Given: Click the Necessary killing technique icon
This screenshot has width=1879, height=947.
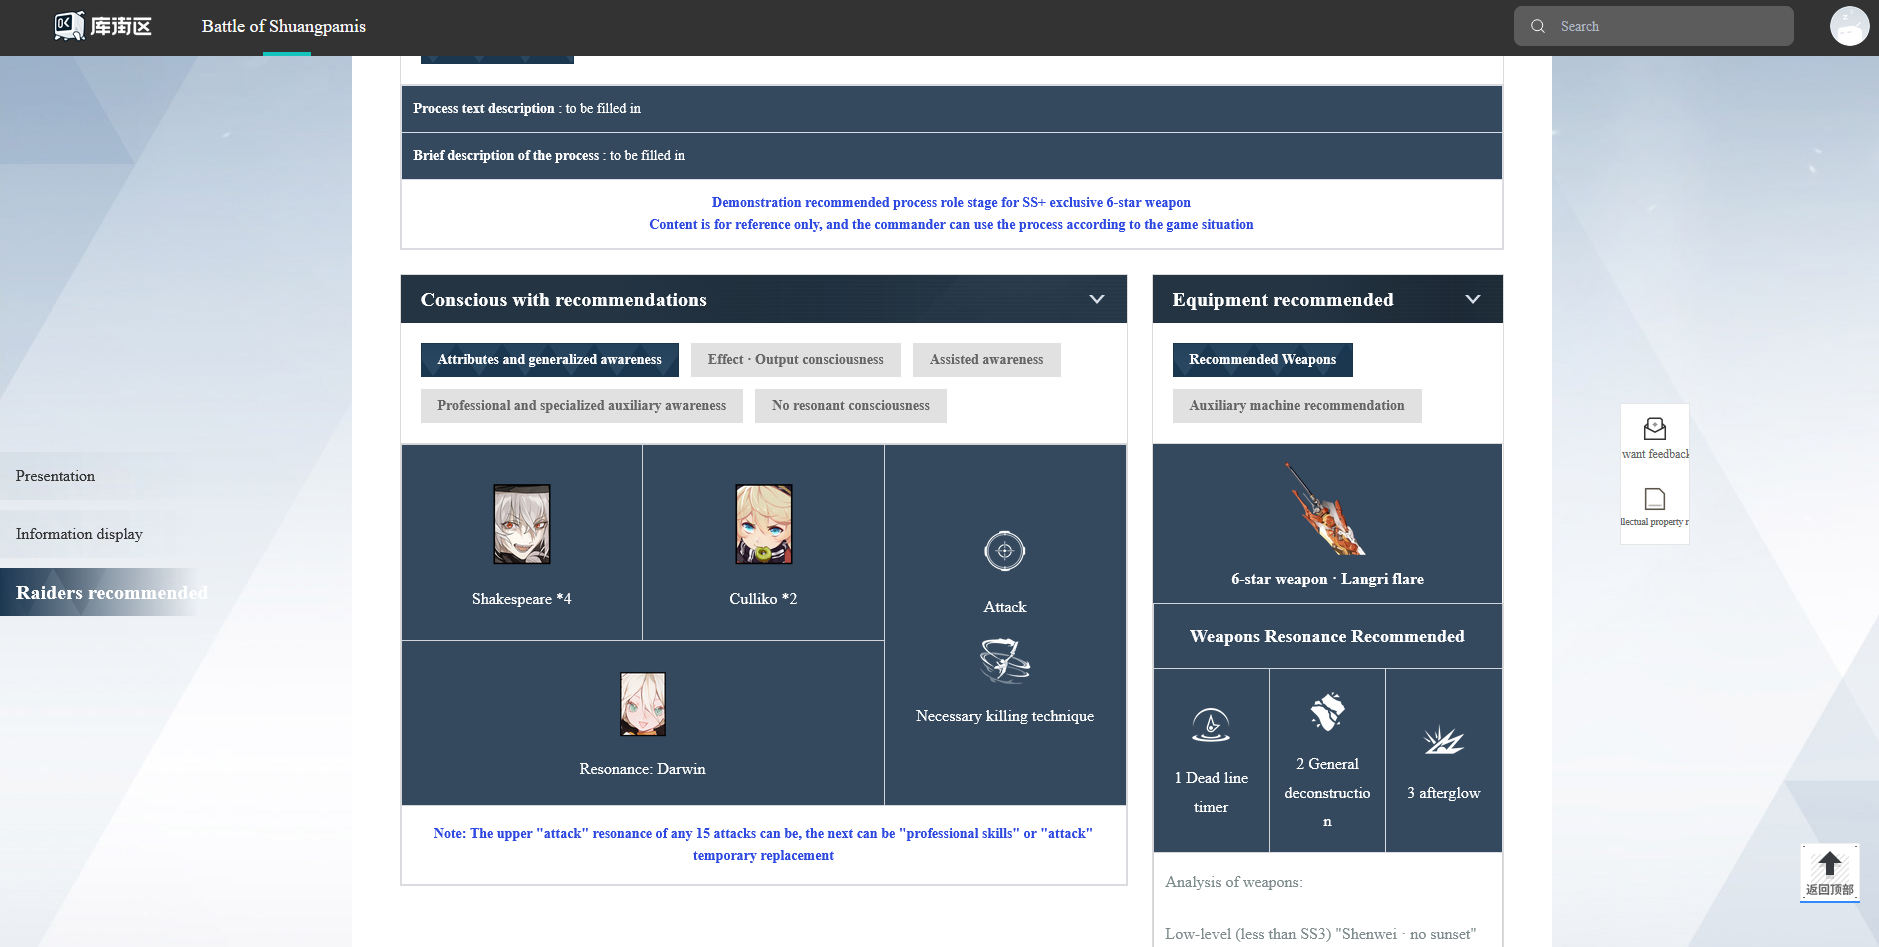Looking at the screenshot, I should pyautogui.click(x=1005, y=661).
